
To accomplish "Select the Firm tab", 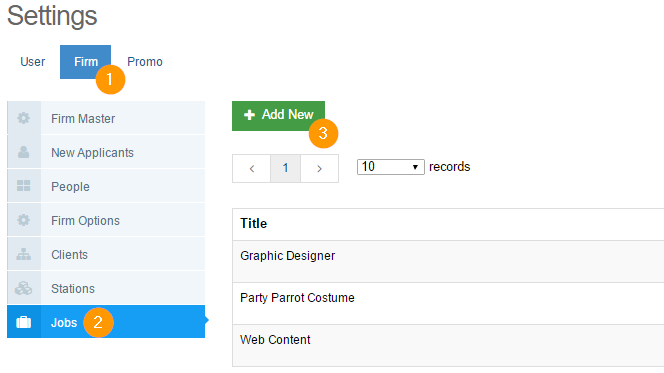I will (x=86, y=62).
